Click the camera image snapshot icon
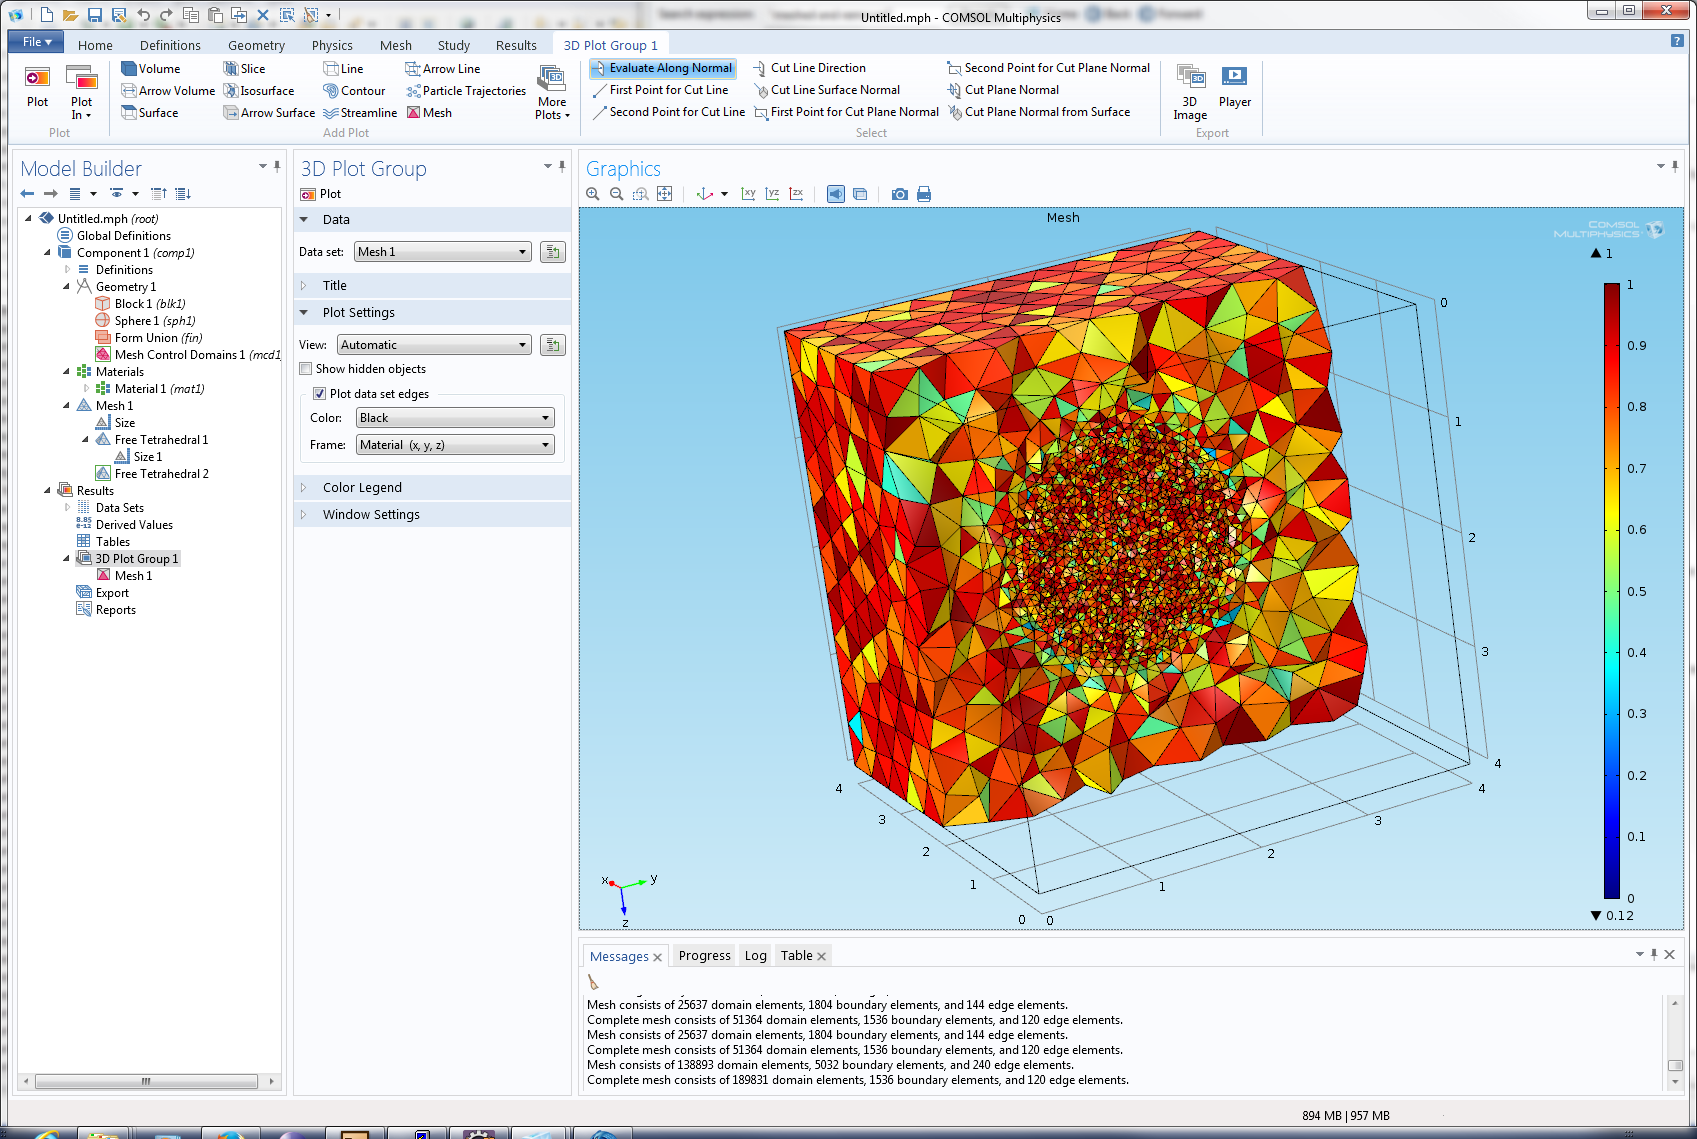 pyautogui.click(x=900, y=194)
